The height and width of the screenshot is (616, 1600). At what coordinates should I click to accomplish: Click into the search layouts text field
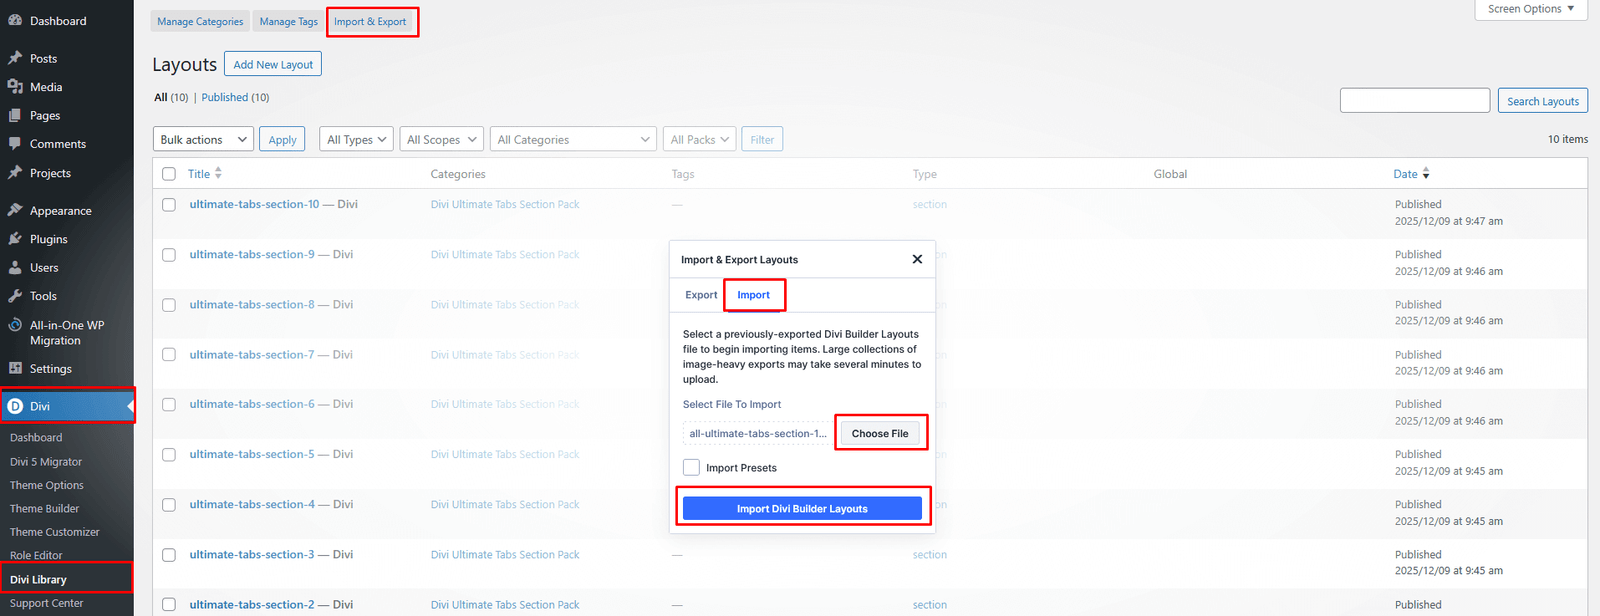(x=1415, y=100)
